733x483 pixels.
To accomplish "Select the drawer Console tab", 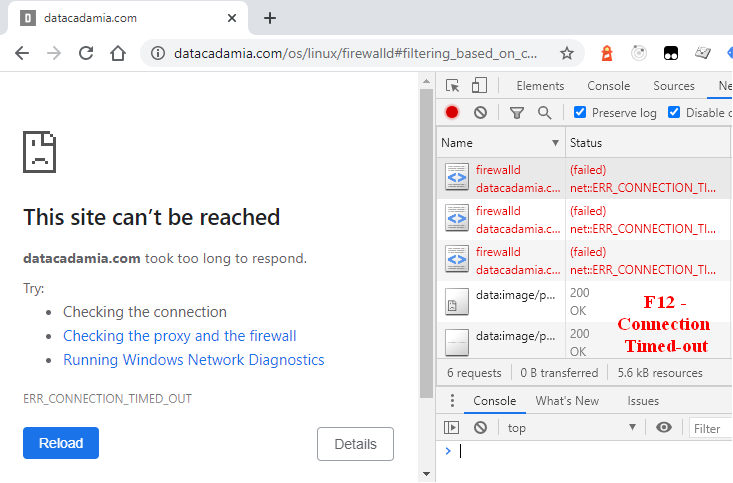I will click(x=495, y=401).
